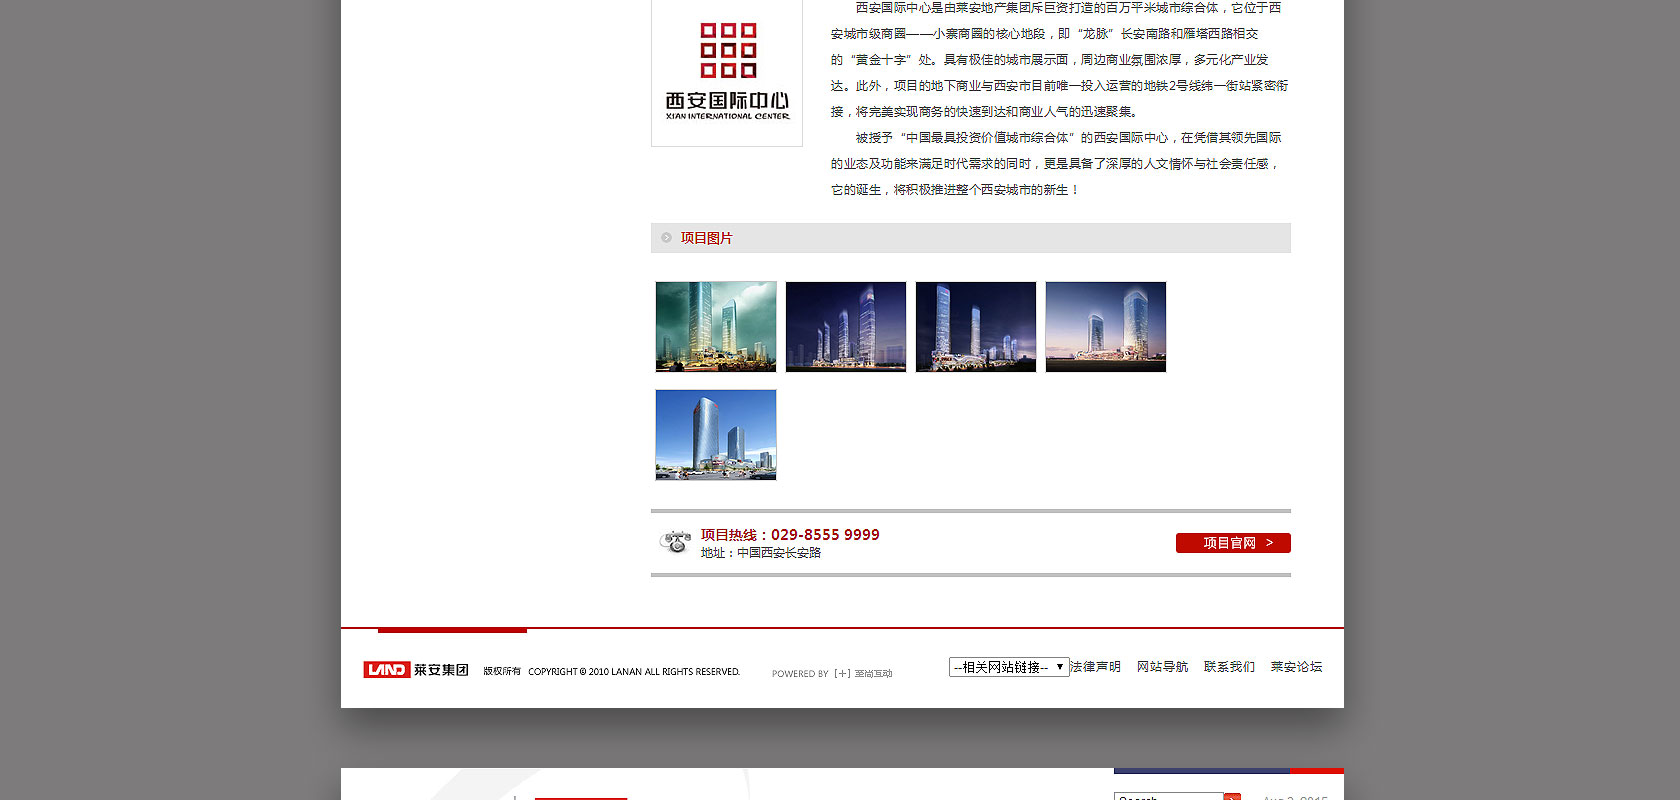This screenshot has height=800, width=1680.
Task: Open the 法律声明 footer link
Action: coord(1096,667)
